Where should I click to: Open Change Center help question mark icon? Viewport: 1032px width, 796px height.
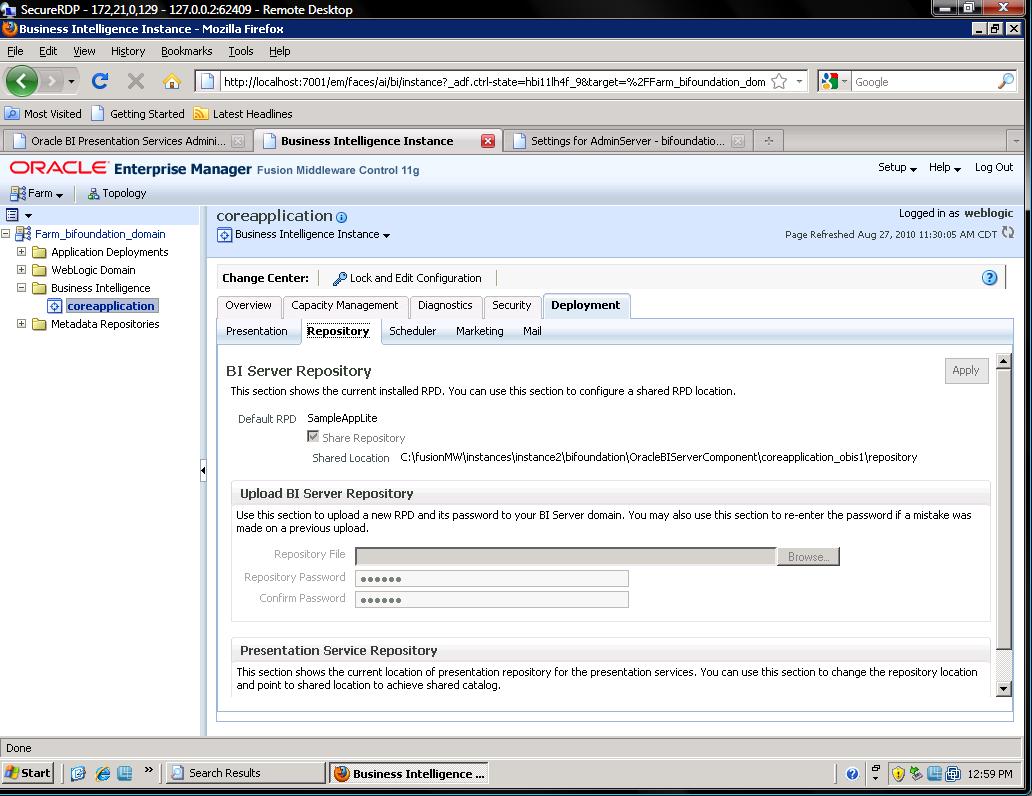coord(989,278)
